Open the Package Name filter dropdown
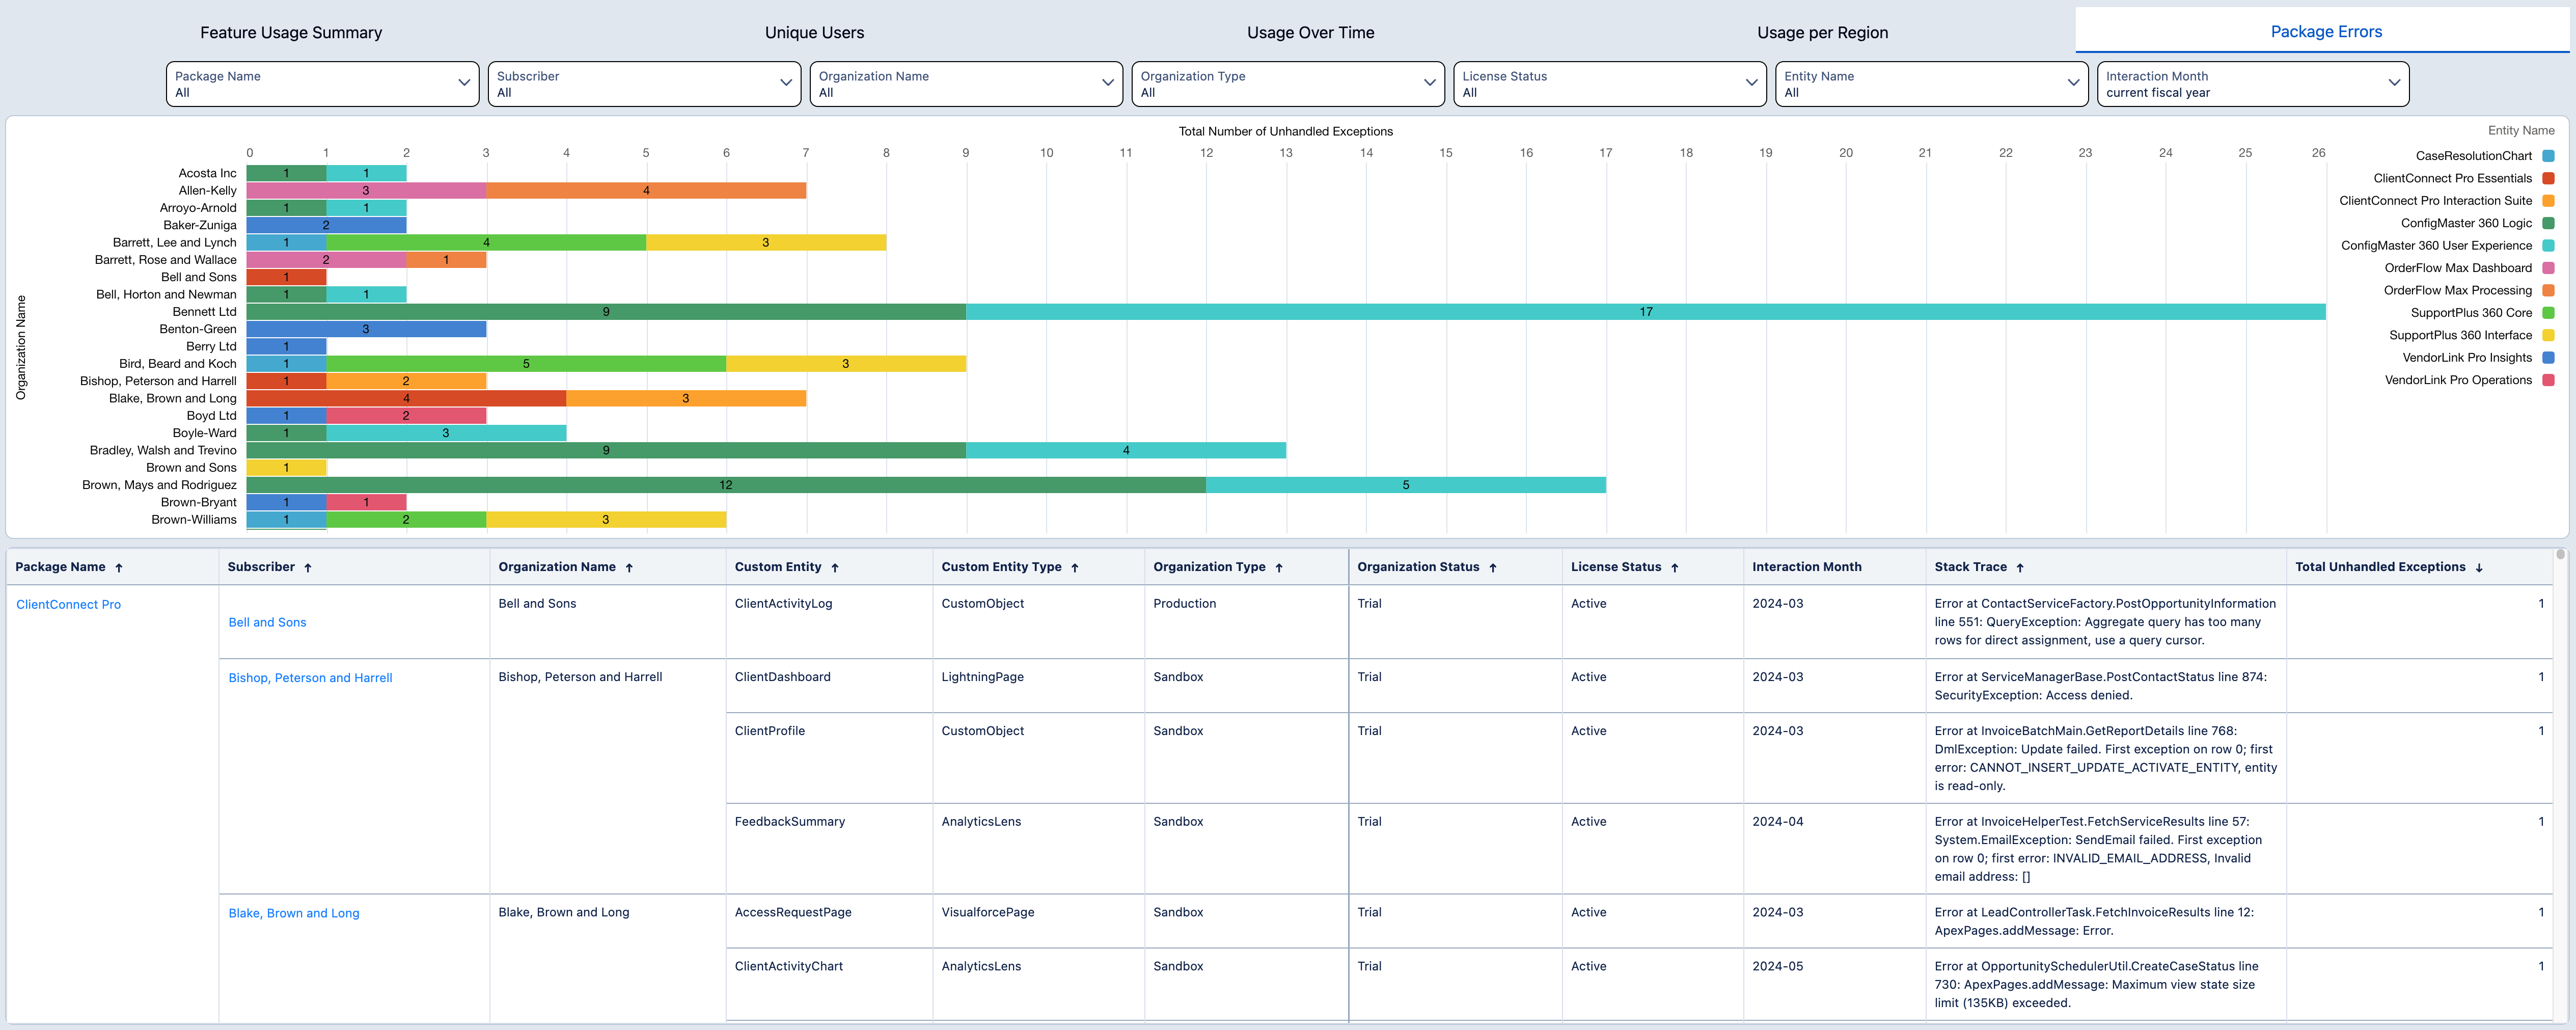 [322, 84]
